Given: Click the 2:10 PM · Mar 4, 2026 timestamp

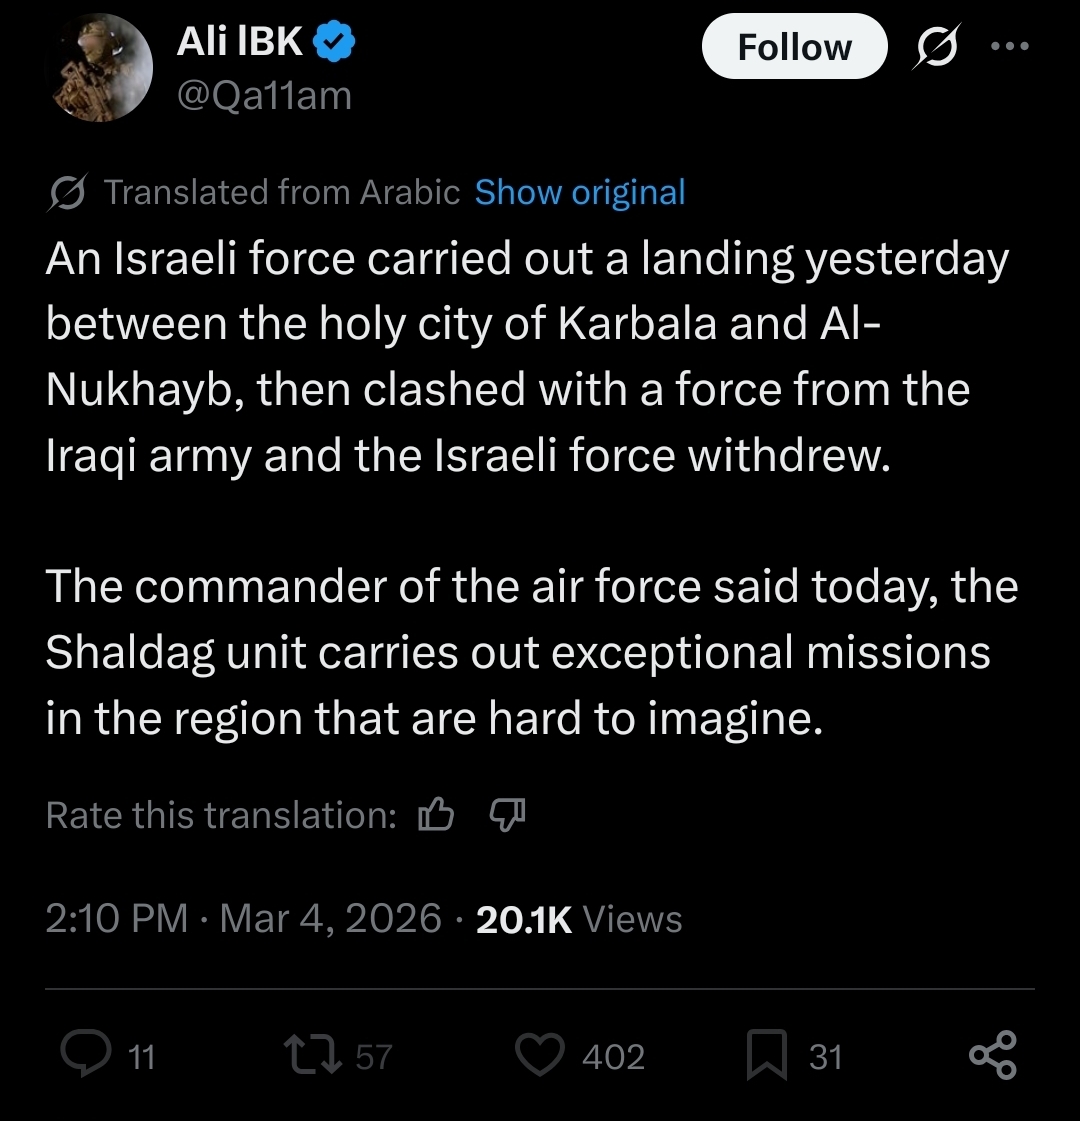Looking at the screenshot, I should tap(243, 918).
